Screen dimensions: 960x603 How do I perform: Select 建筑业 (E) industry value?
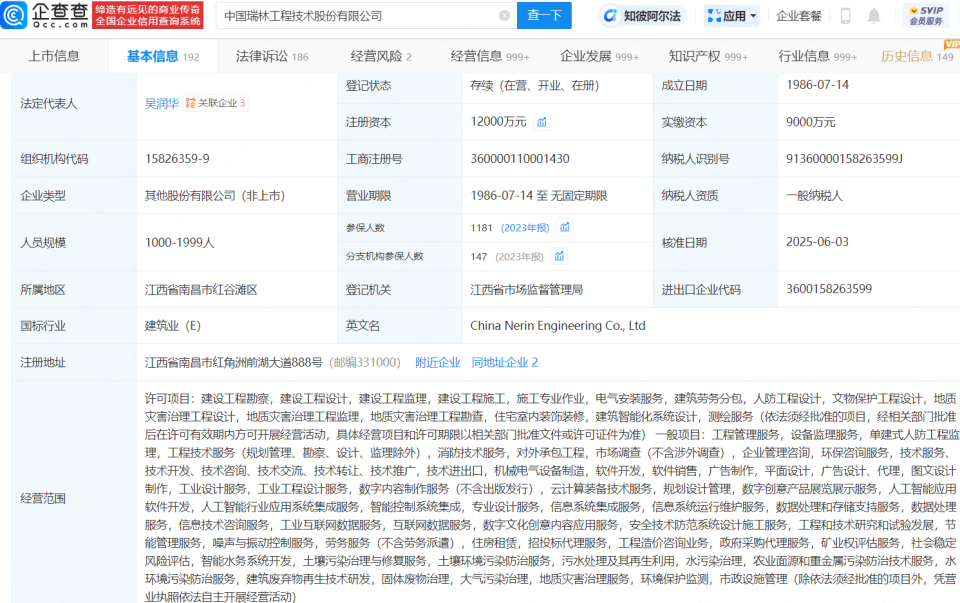point(173,326)
